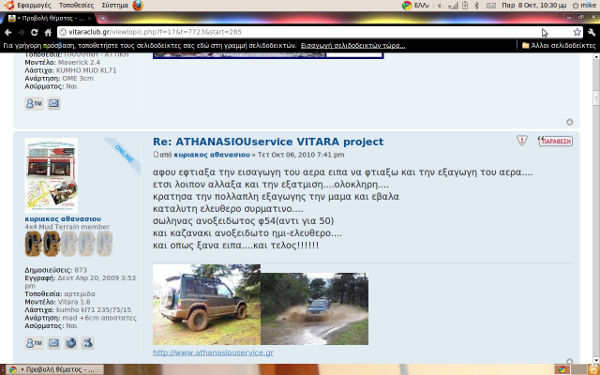Open the Σύστημα menu
Image resolution: width=600 pixels, height=375 pixels.
coord(114,5)
